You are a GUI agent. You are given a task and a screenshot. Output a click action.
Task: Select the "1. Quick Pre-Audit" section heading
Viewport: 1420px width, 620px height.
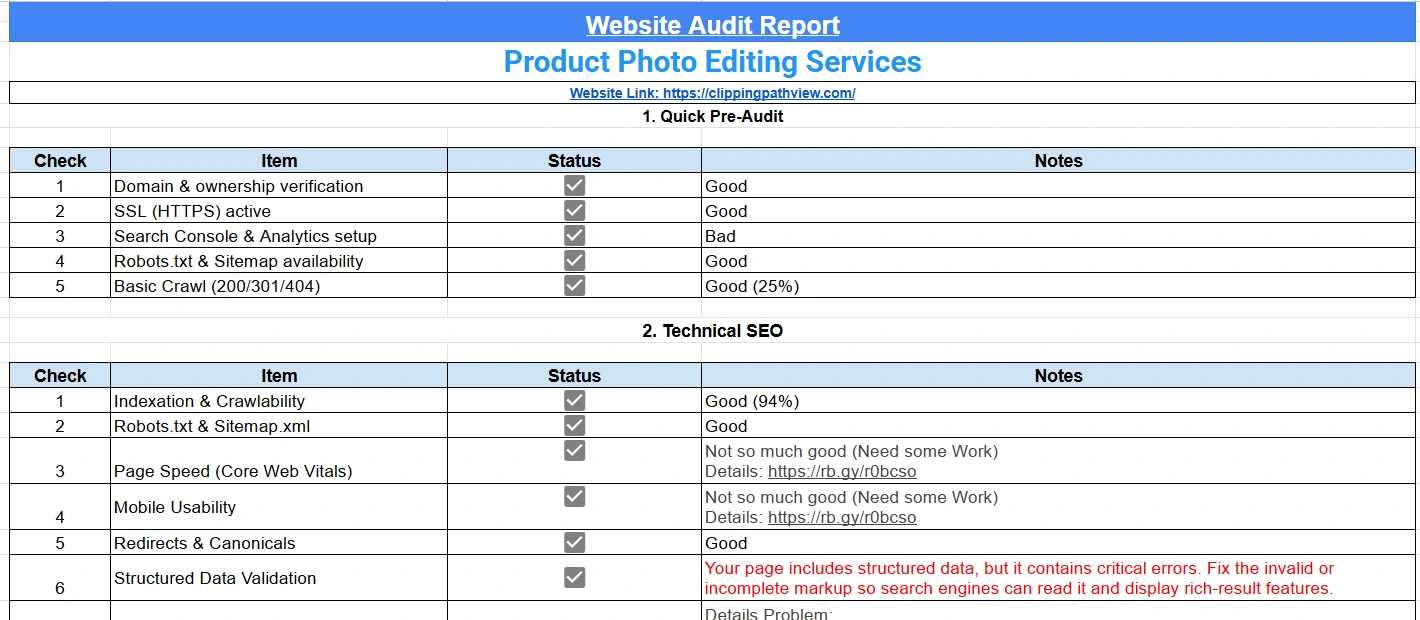click(712, 116)
